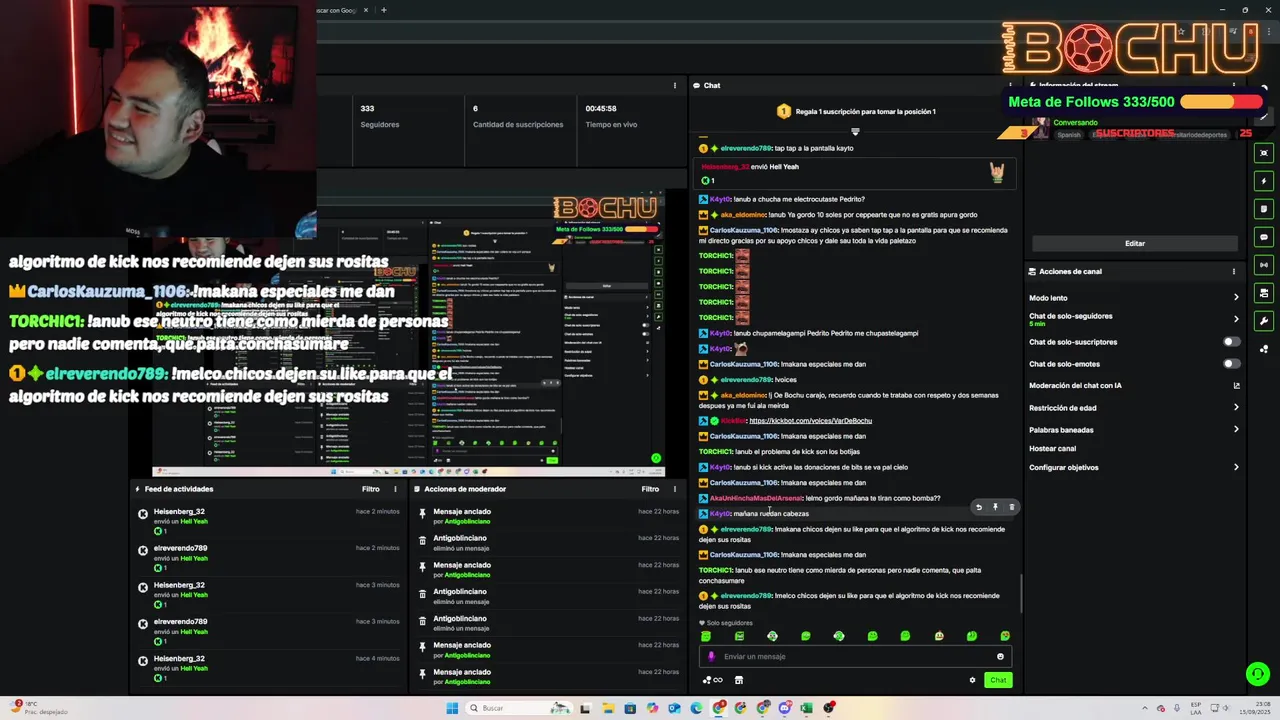Image resolution: width=1280 pixels, height=720 pixels.
Task: Open options menu of Feed de actividades
Action: point(395,489)
